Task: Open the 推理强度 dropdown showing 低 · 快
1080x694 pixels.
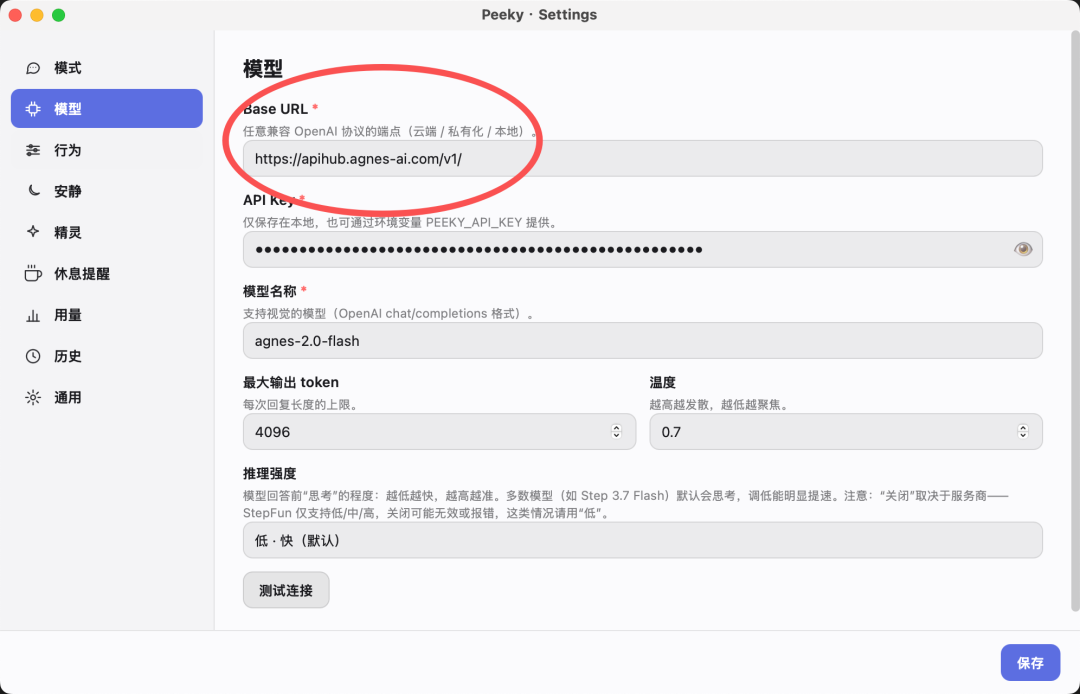Action: (x=643, y=540)
